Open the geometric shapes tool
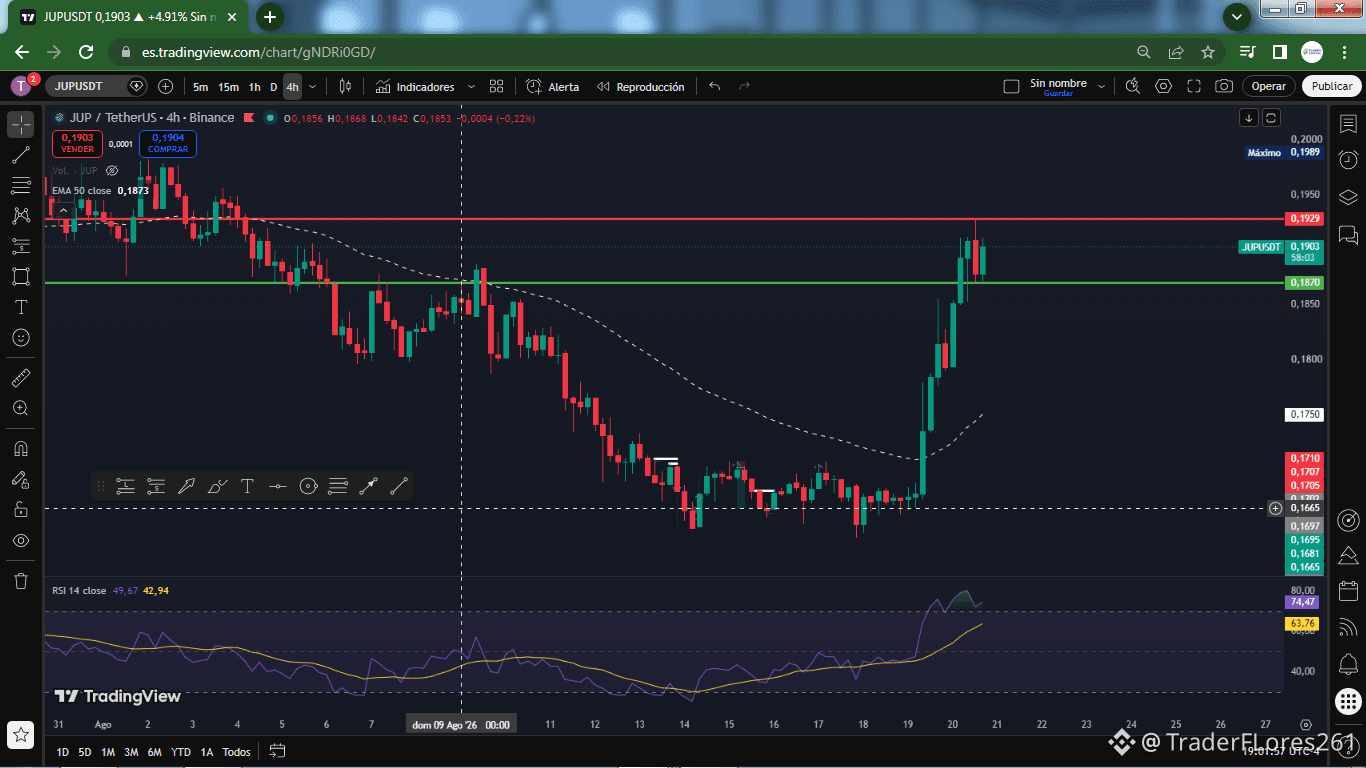Viewport: 1366px width, 768px height. [x=20, y=276]
